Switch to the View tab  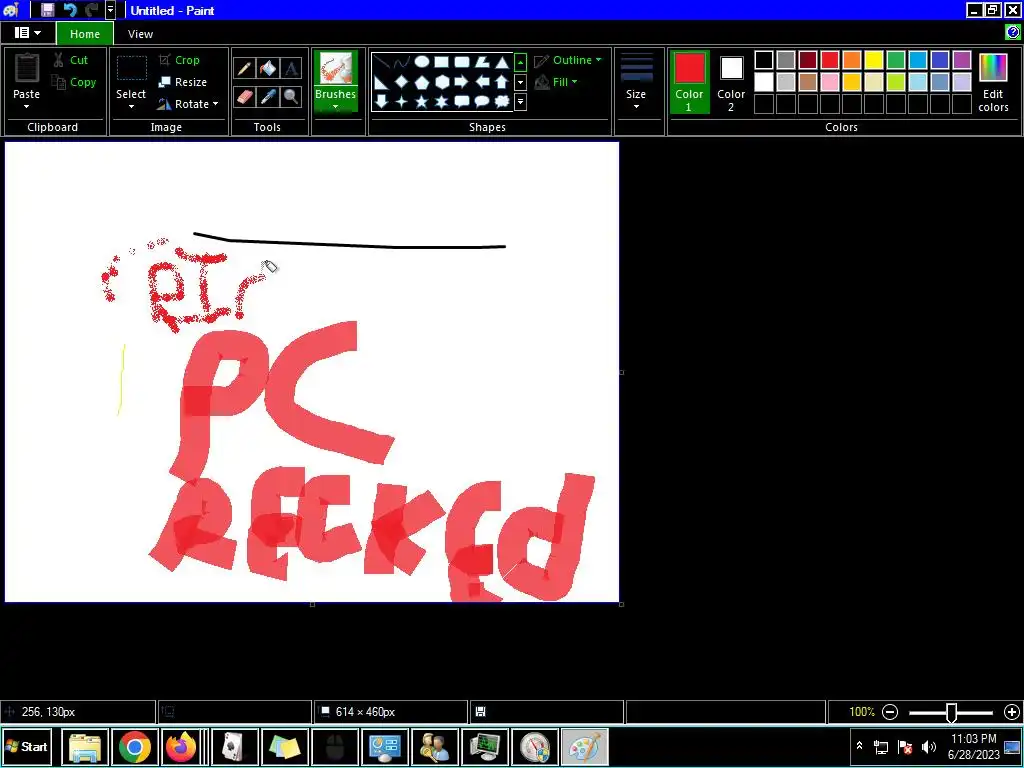140,34
